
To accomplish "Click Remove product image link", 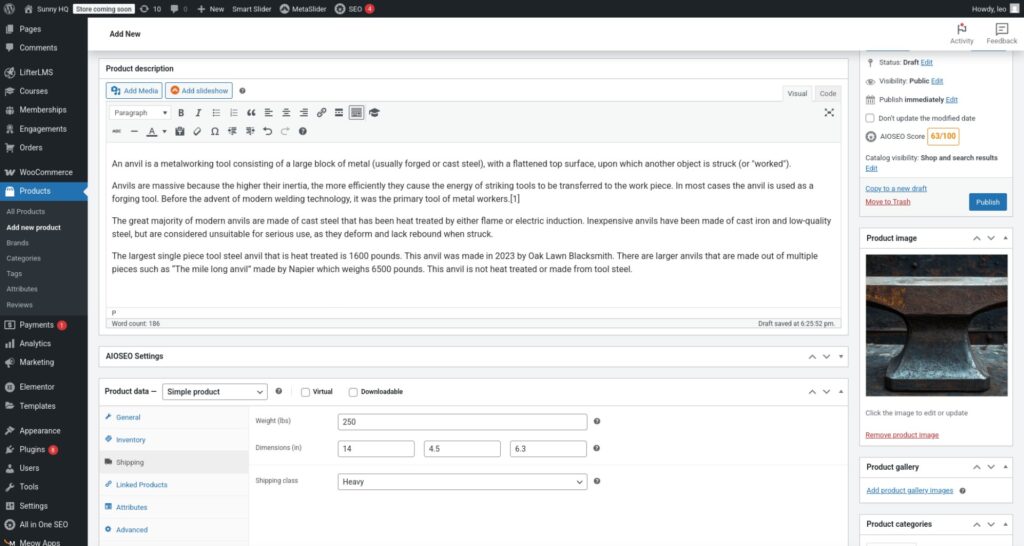I will point(902,435).
